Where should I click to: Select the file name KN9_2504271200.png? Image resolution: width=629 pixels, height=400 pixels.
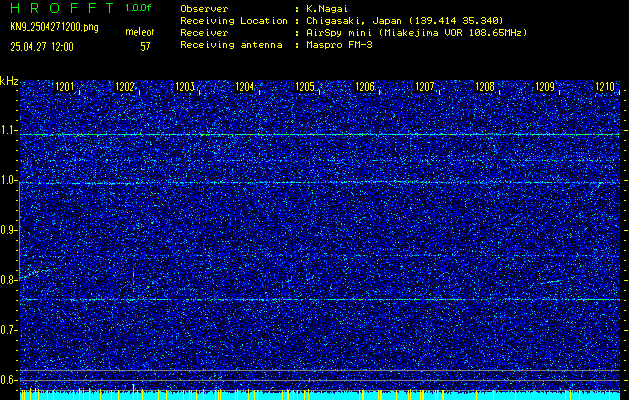(x=54, y=27)
